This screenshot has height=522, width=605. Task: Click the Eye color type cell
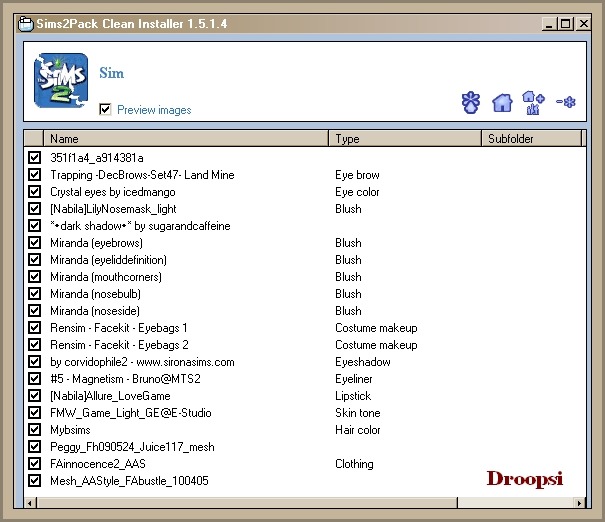357,192
